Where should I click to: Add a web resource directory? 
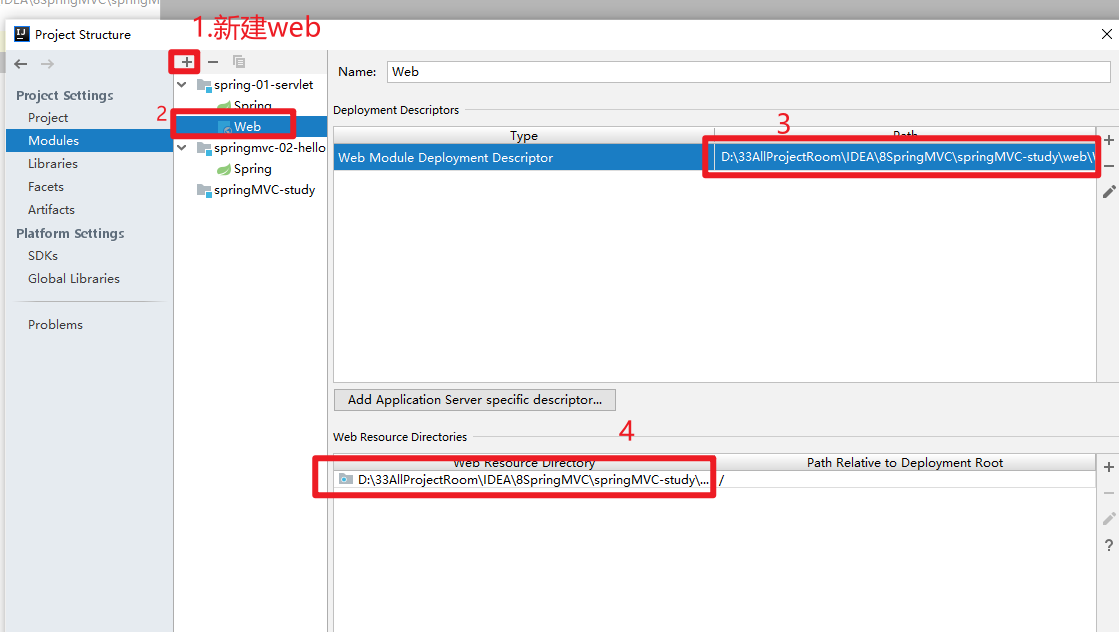point(1109,467)
